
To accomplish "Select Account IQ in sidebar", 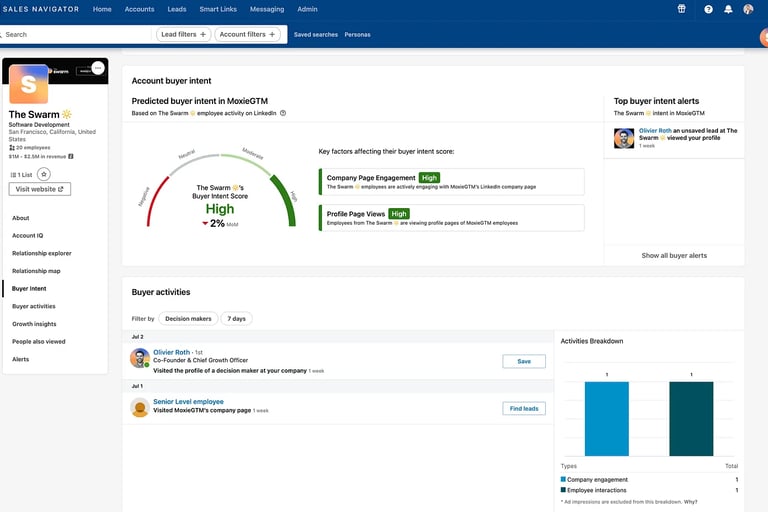I will coord(27,236).
